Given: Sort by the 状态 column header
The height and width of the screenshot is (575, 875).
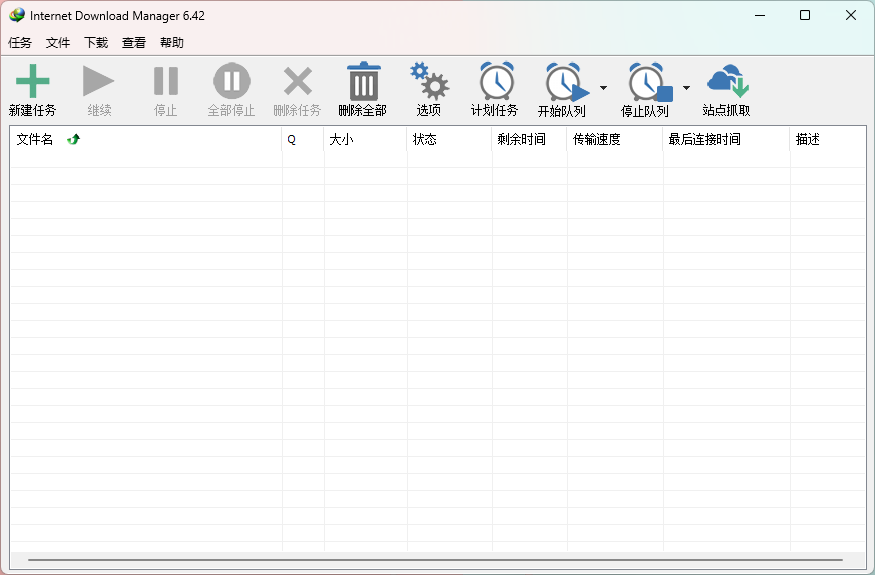Looking at the screenshot, I should 450,139.
